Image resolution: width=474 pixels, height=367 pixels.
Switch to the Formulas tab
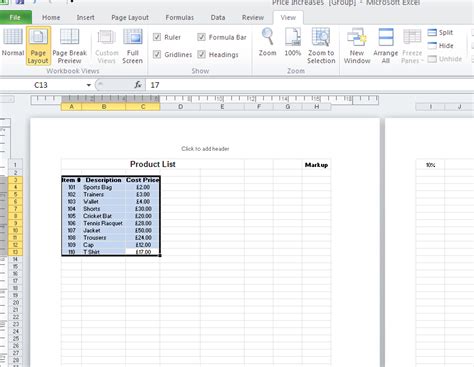(180, 17)
